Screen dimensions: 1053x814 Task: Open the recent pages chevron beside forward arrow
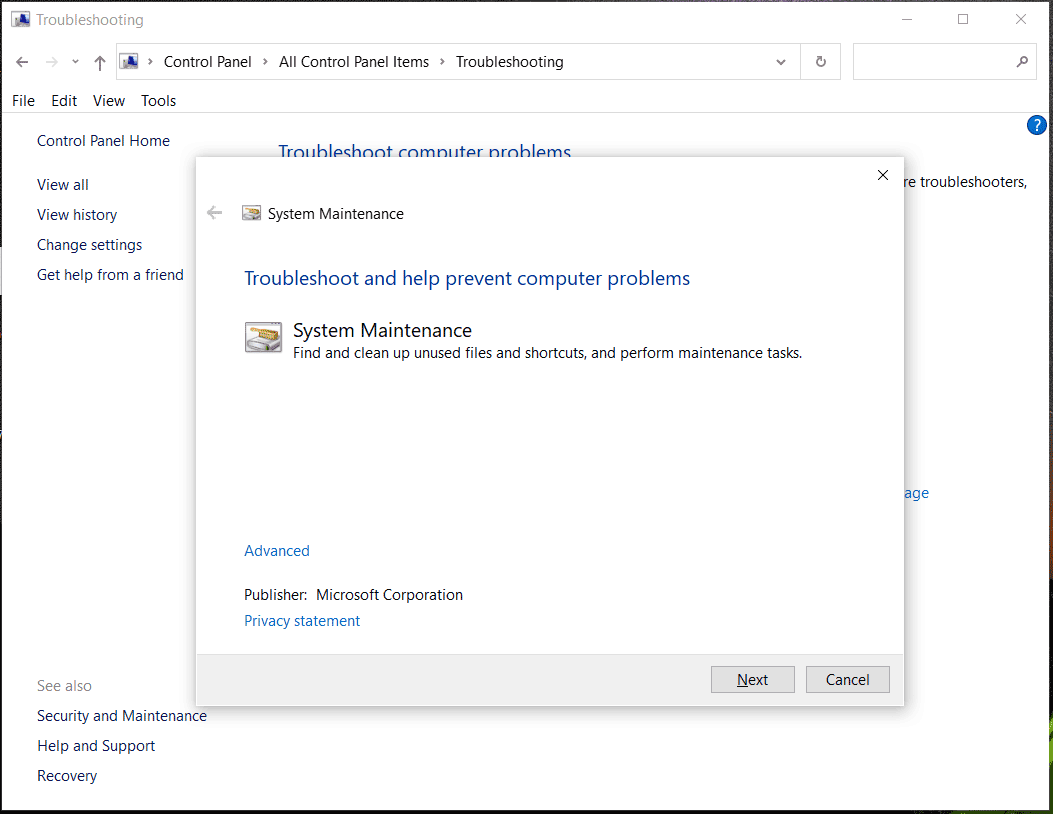(74, 61)
